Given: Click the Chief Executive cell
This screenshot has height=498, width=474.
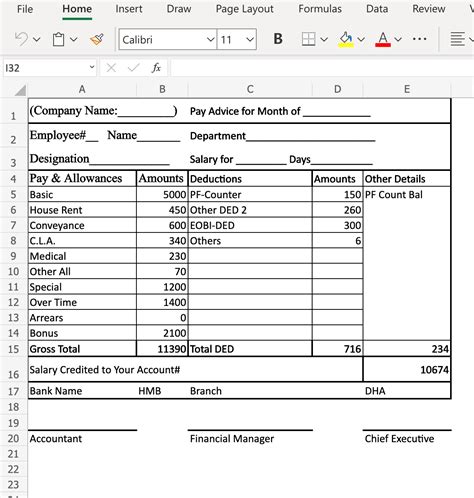Looking at the screenshot, I should pos(407,439).
